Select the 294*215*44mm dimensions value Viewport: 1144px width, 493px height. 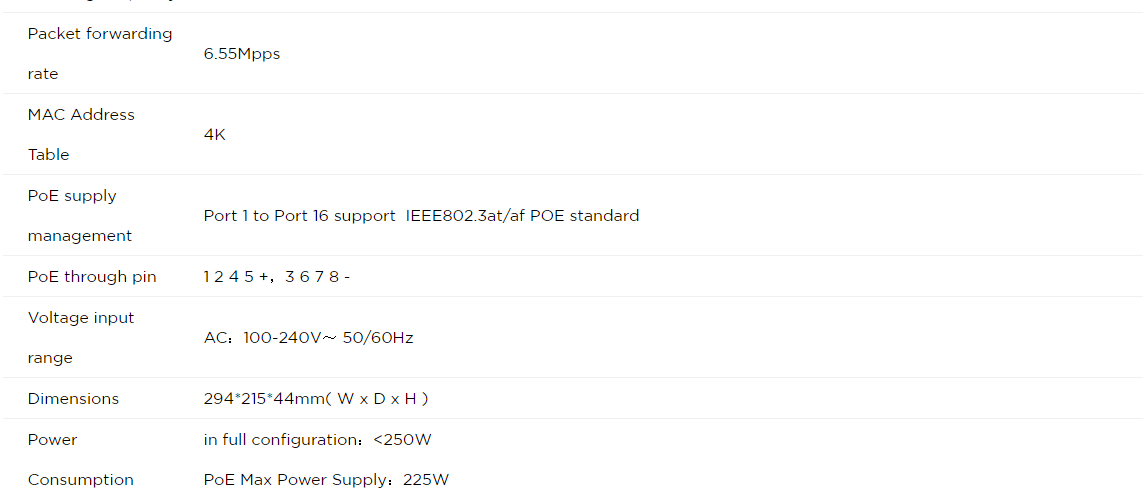tap(316, 399)
